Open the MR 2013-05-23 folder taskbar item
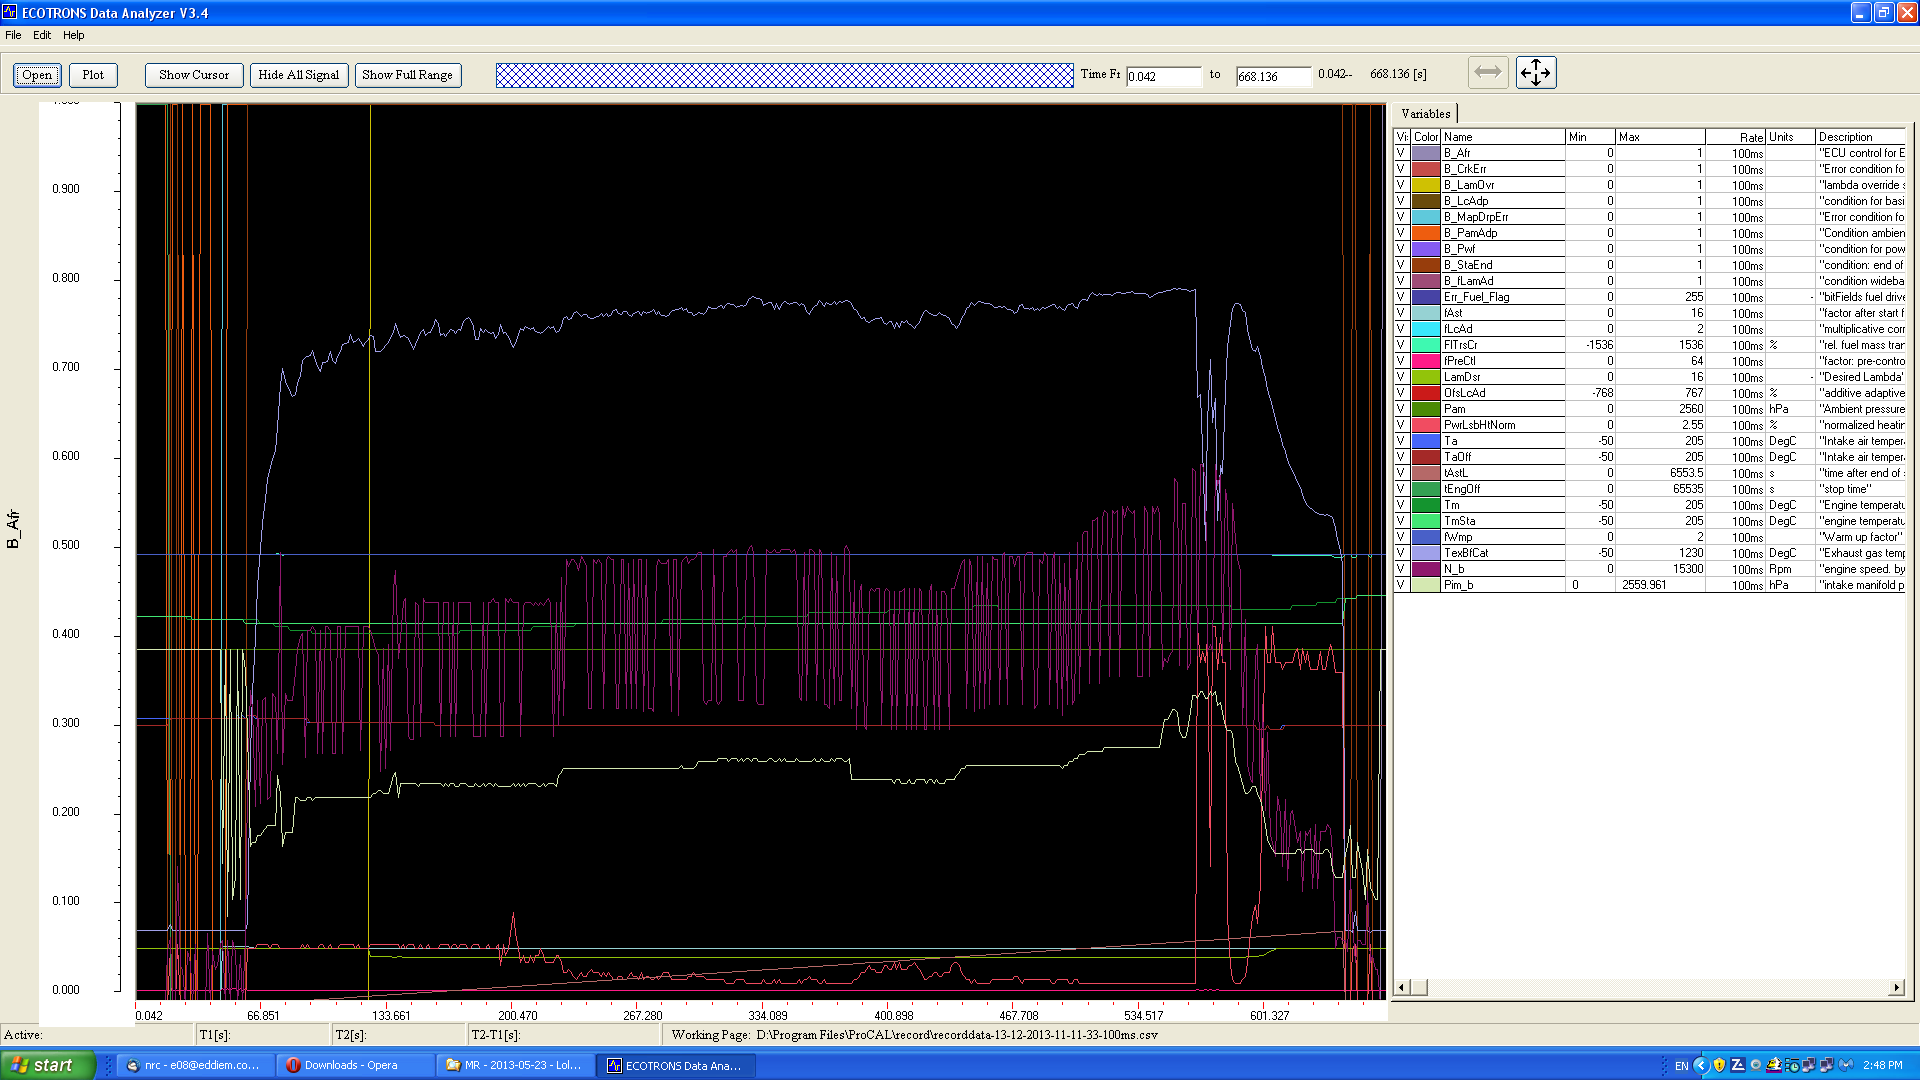This screenshot has height=1080, width=1920. click(515, 1065)
